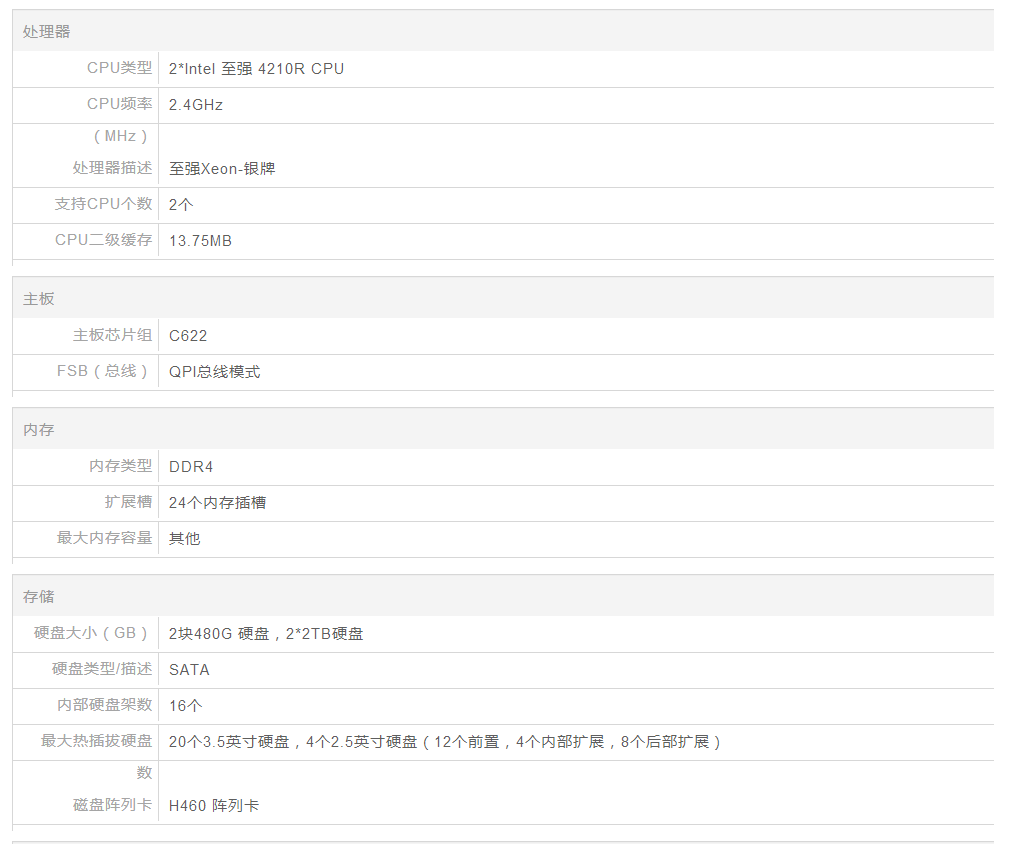Click the 处理器 section header
1022x844 pixels.
(x=47, y=32)
